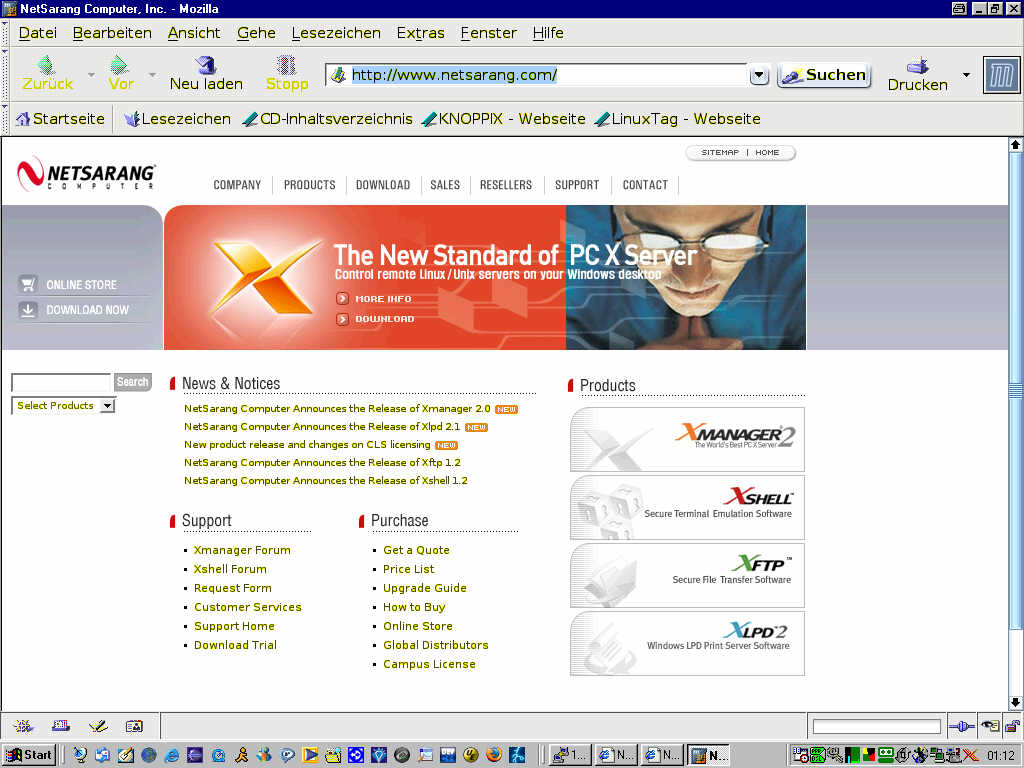Screen dimensions: 1024x768
Task: Open the Download Trial link
Action: coord(235,645)
